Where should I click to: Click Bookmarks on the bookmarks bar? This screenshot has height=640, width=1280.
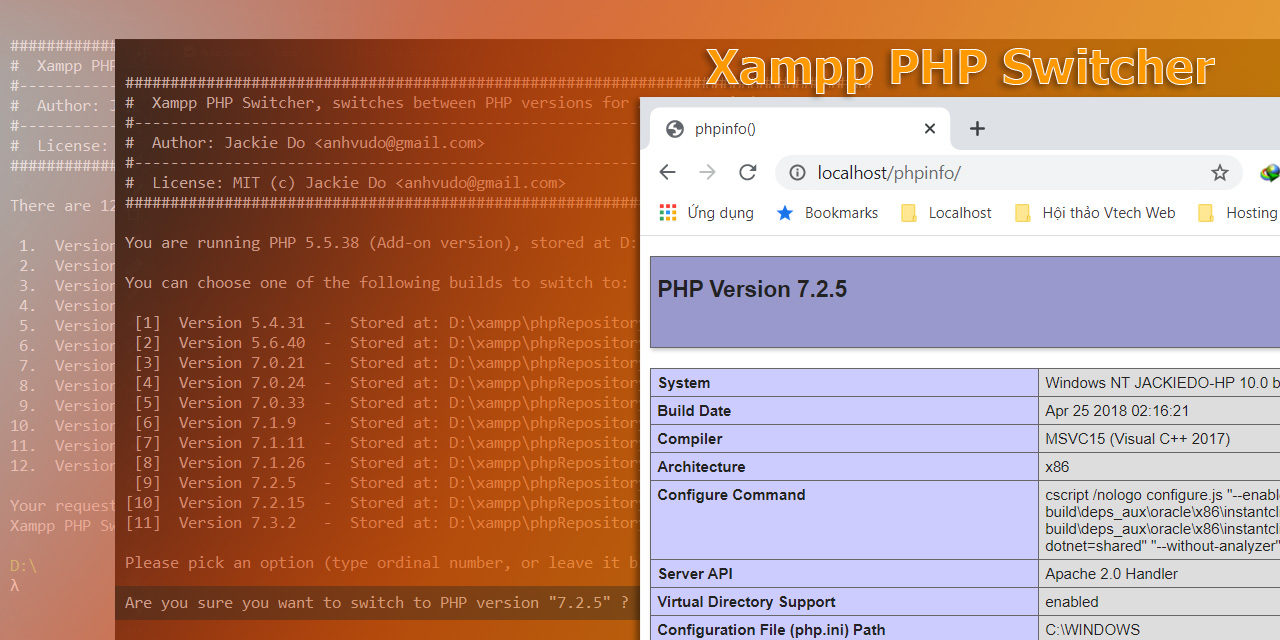point(841,212)
